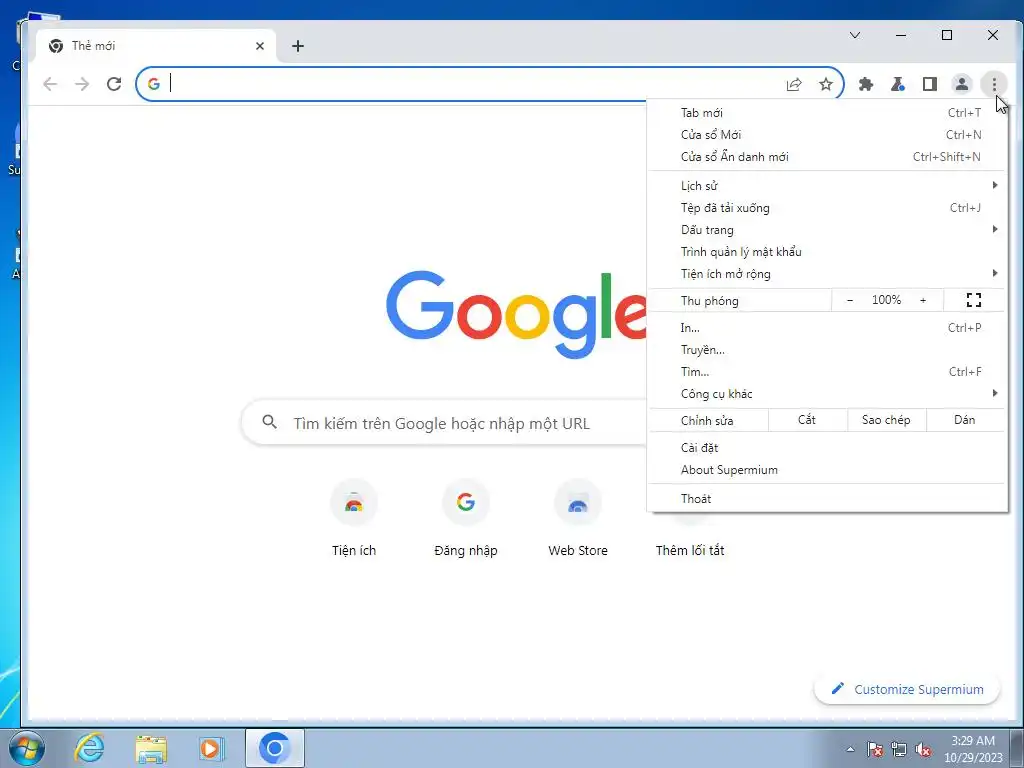Click 'Customize Supermium' button
Image resolution: width=1024 pixels, height=768 pixels.
907,690
